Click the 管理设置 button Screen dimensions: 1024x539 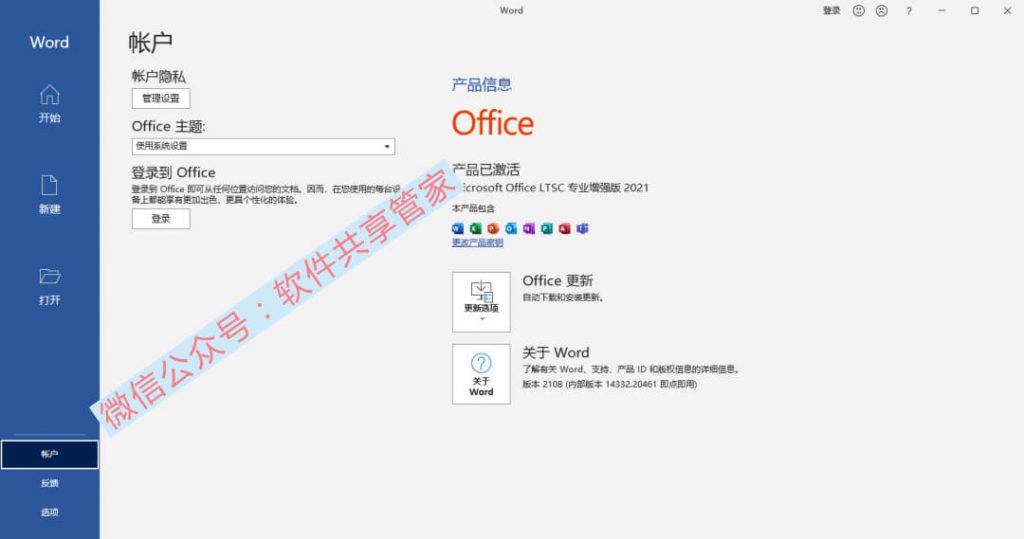[x=161, y=99]
